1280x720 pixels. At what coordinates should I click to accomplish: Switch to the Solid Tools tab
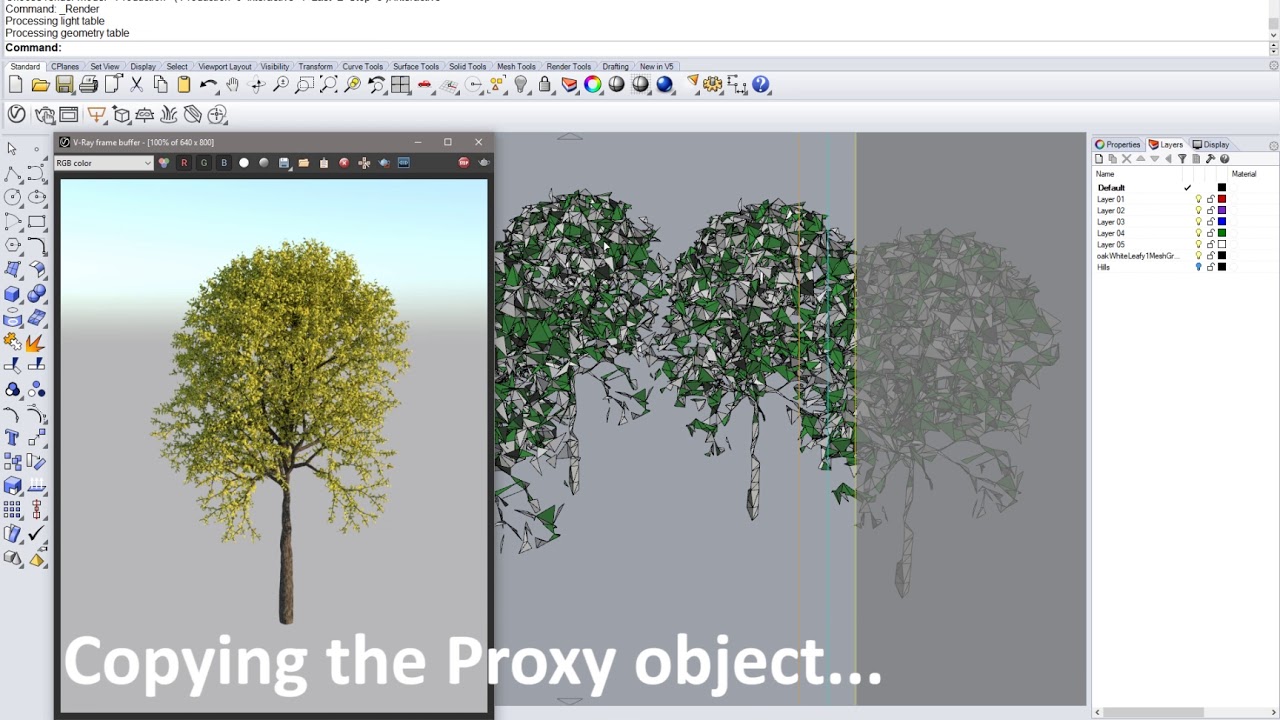tap(467, 67)
